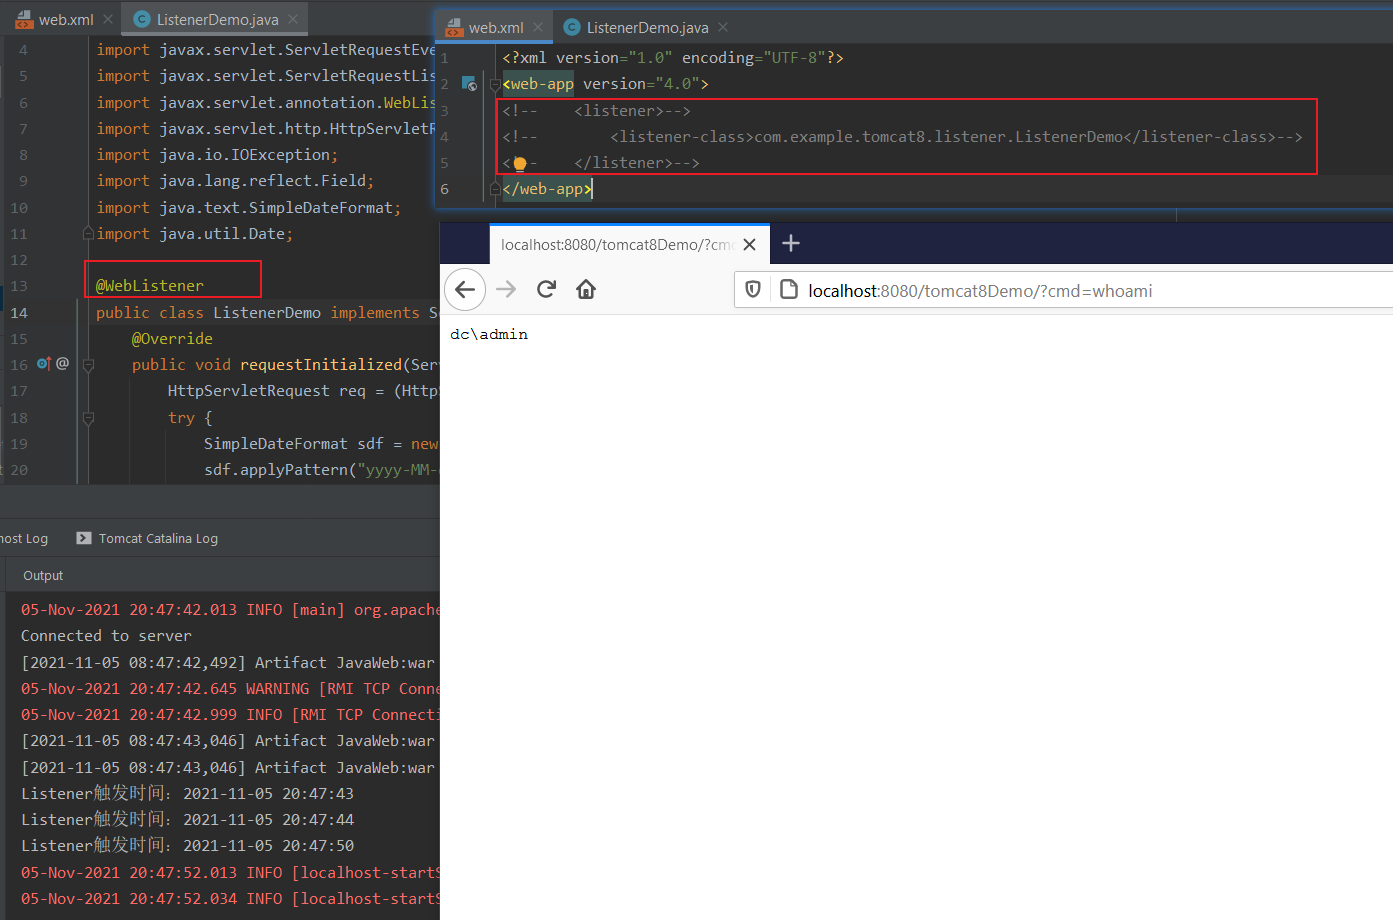Open a new browser tab with plus button
The image size is (1393, 920).
click(791, 243)
